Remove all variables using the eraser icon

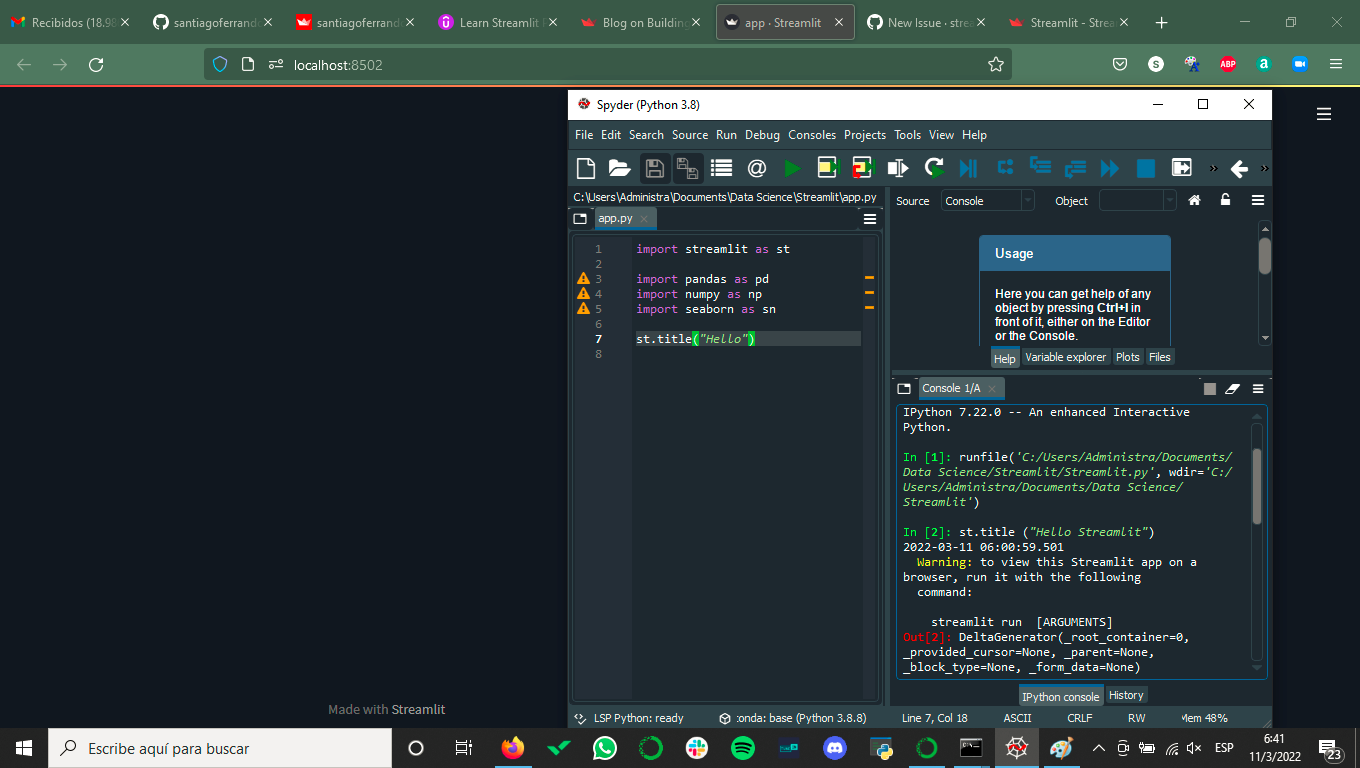click(x=1233, y=388)
